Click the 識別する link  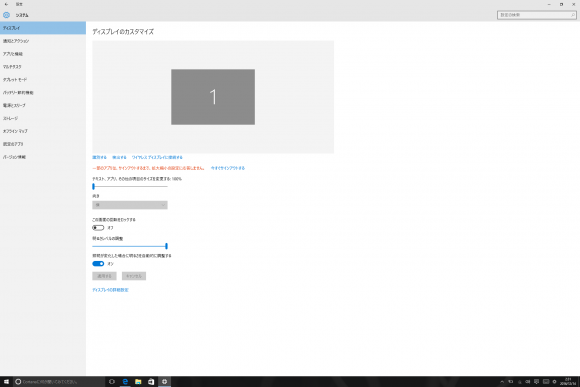click(x=99, y=157)
